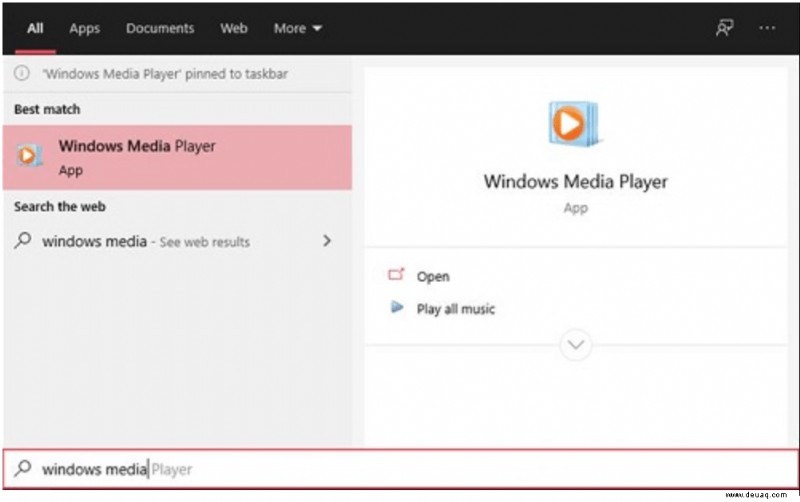Click the info icon beside pinned notice

click(x=21, y=73)
